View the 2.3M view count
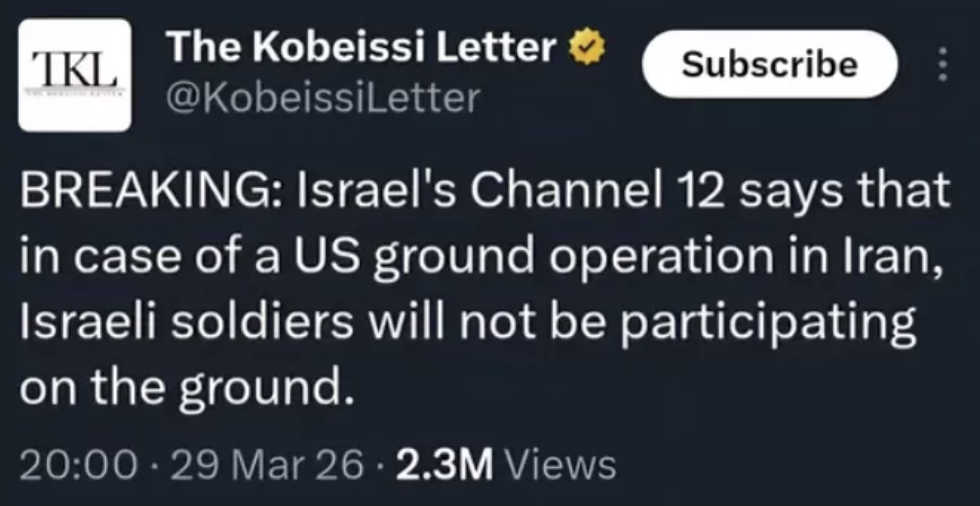The image size is (980, 506). click(447, 464)
